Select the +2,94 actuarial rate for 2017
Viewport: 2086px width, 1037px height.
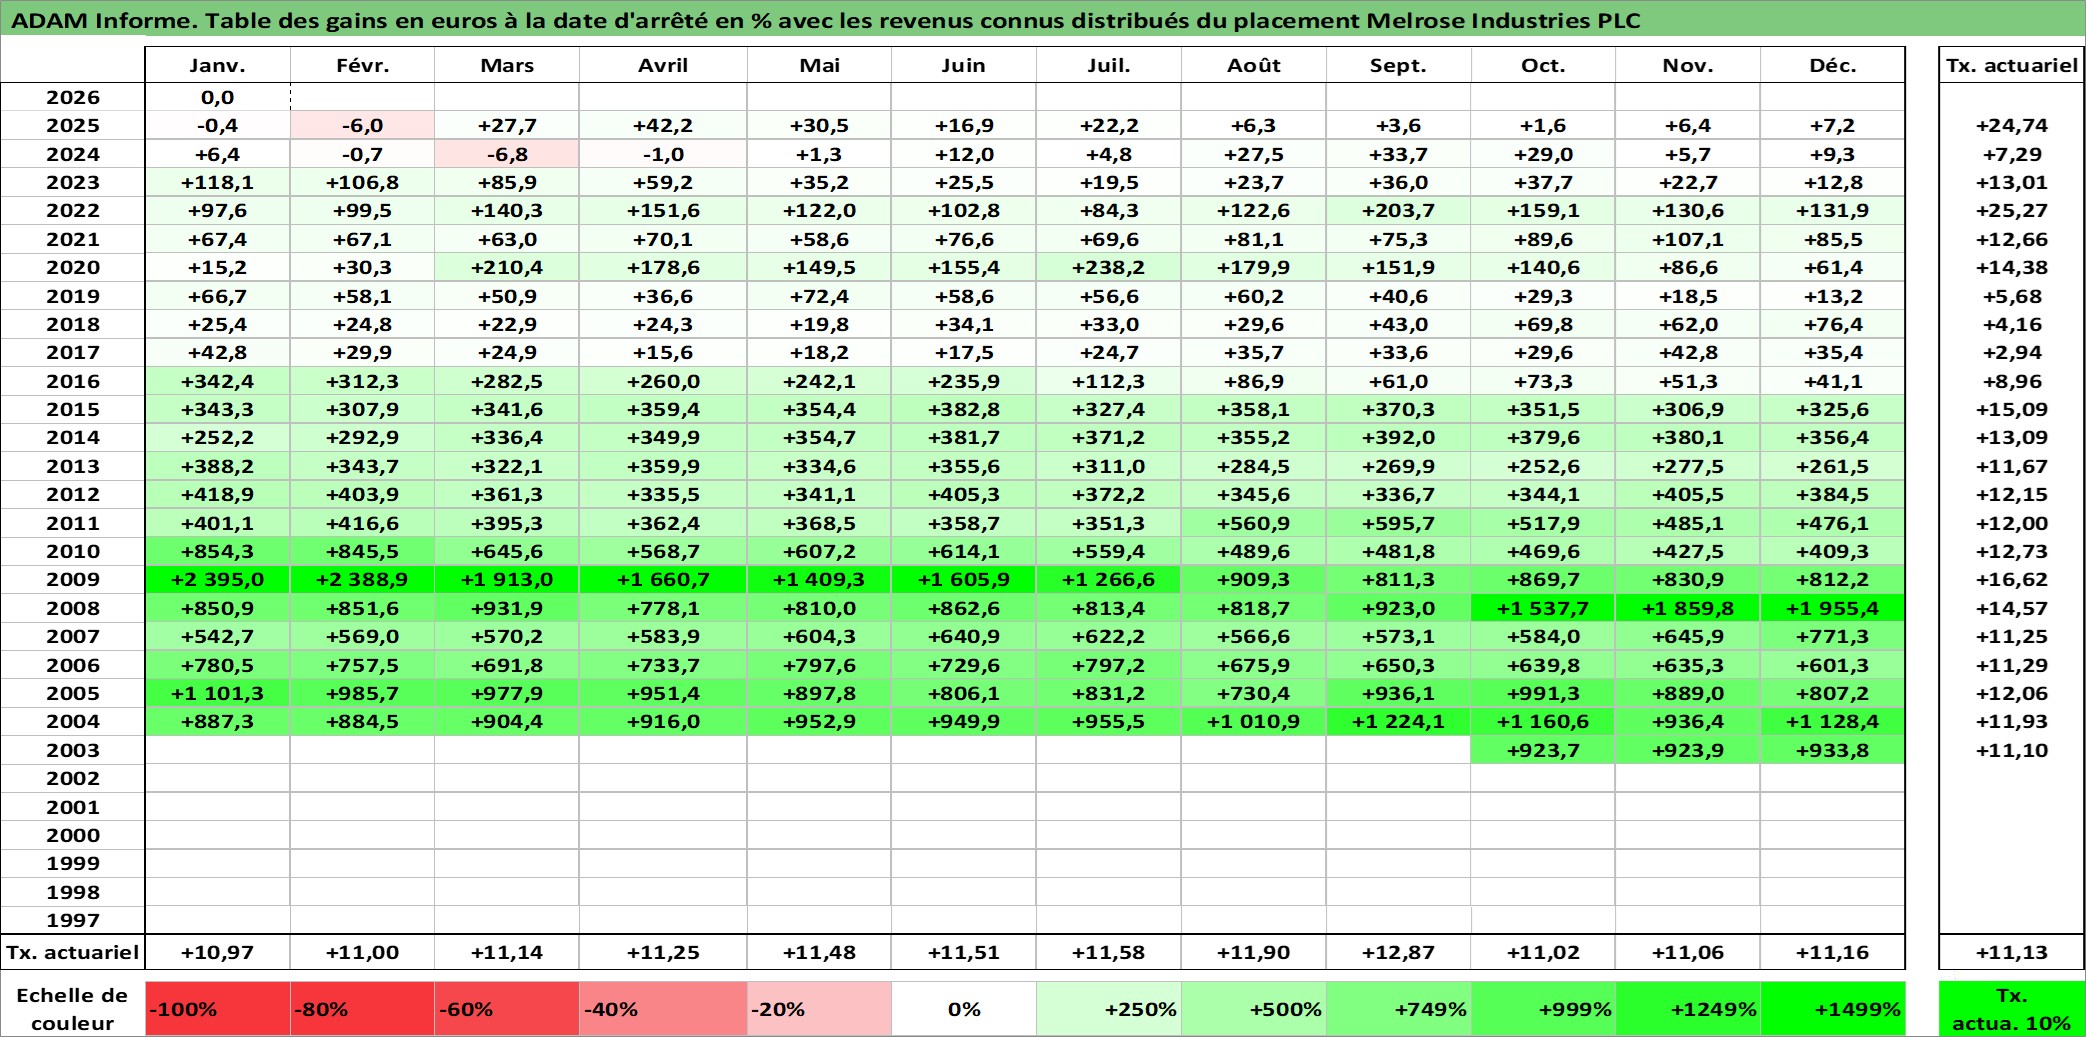point(2012,352)
